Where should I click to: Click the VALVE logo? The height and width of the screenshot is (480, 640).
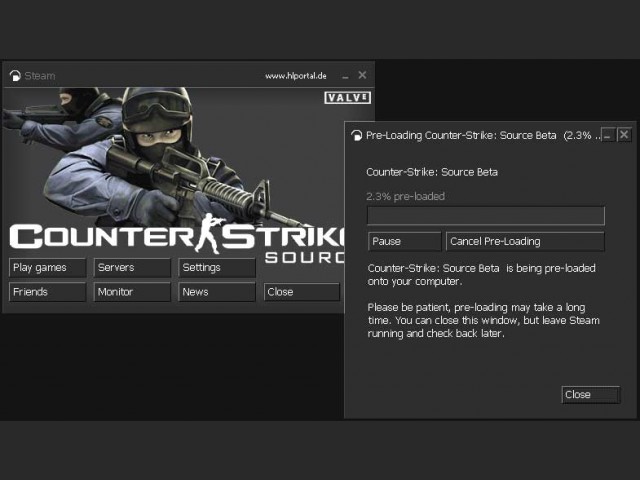tap(347, 98)
